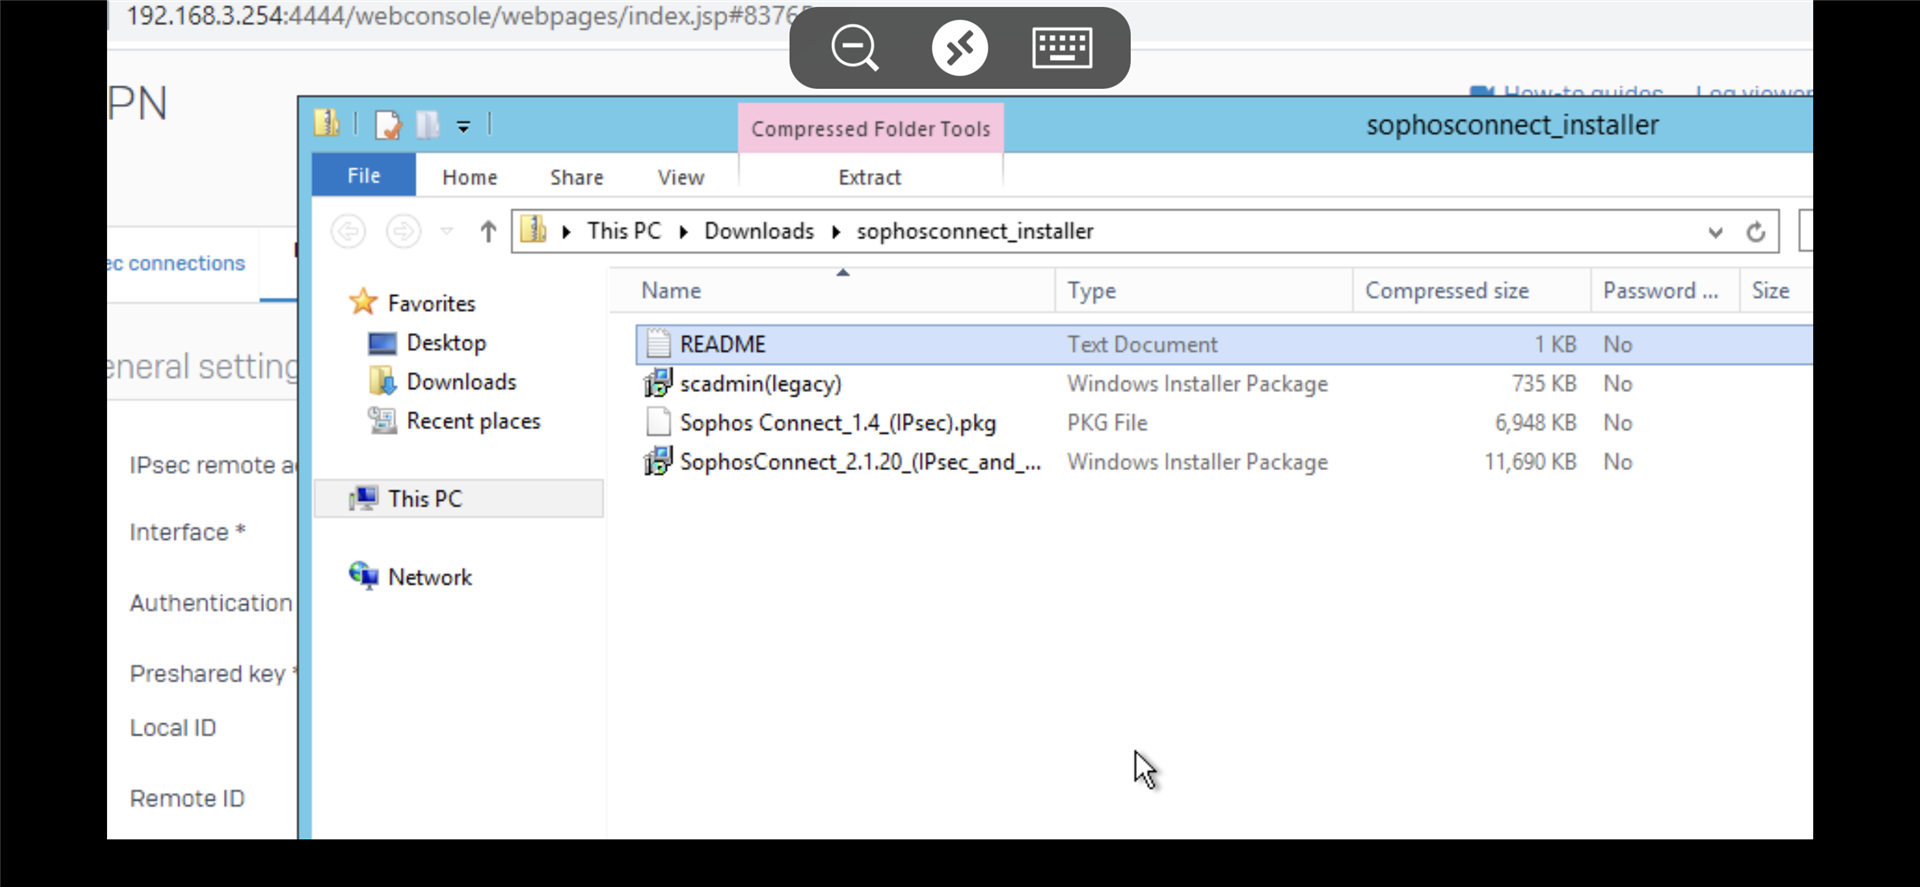Select This PC in the navigation pane
This screenshot has width=1920, height=887.
(x=459, y=498)
